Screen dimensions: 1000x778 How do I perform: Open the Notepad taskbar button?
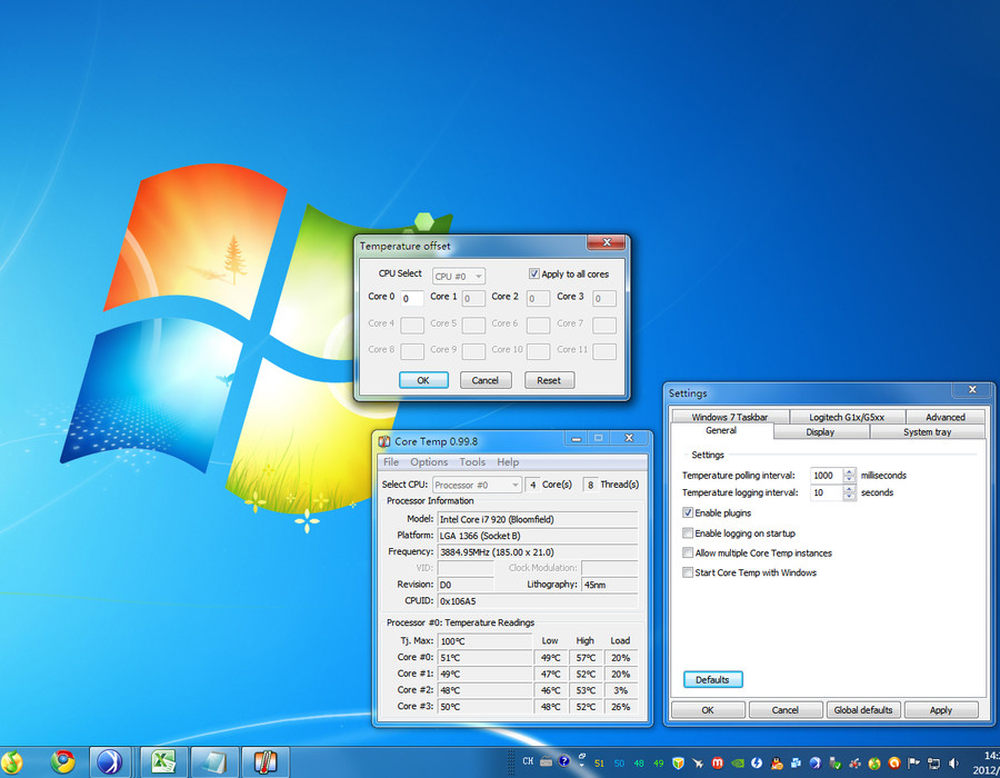[x=214, y=762]
